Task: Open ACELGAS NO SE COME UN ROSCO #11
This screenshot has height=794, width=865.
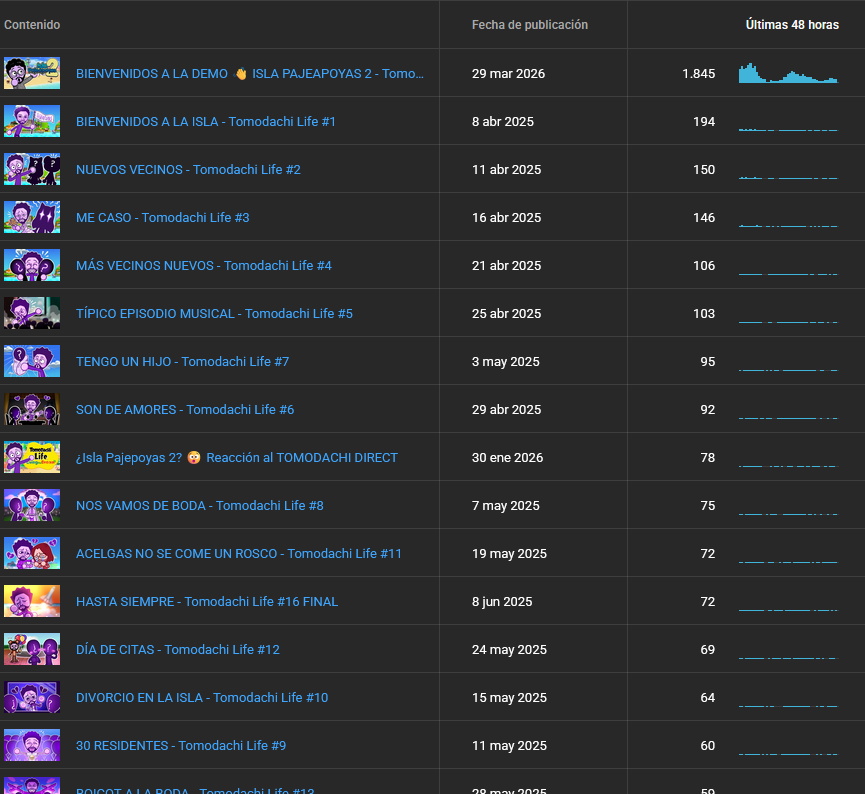Action: [239, 553]
